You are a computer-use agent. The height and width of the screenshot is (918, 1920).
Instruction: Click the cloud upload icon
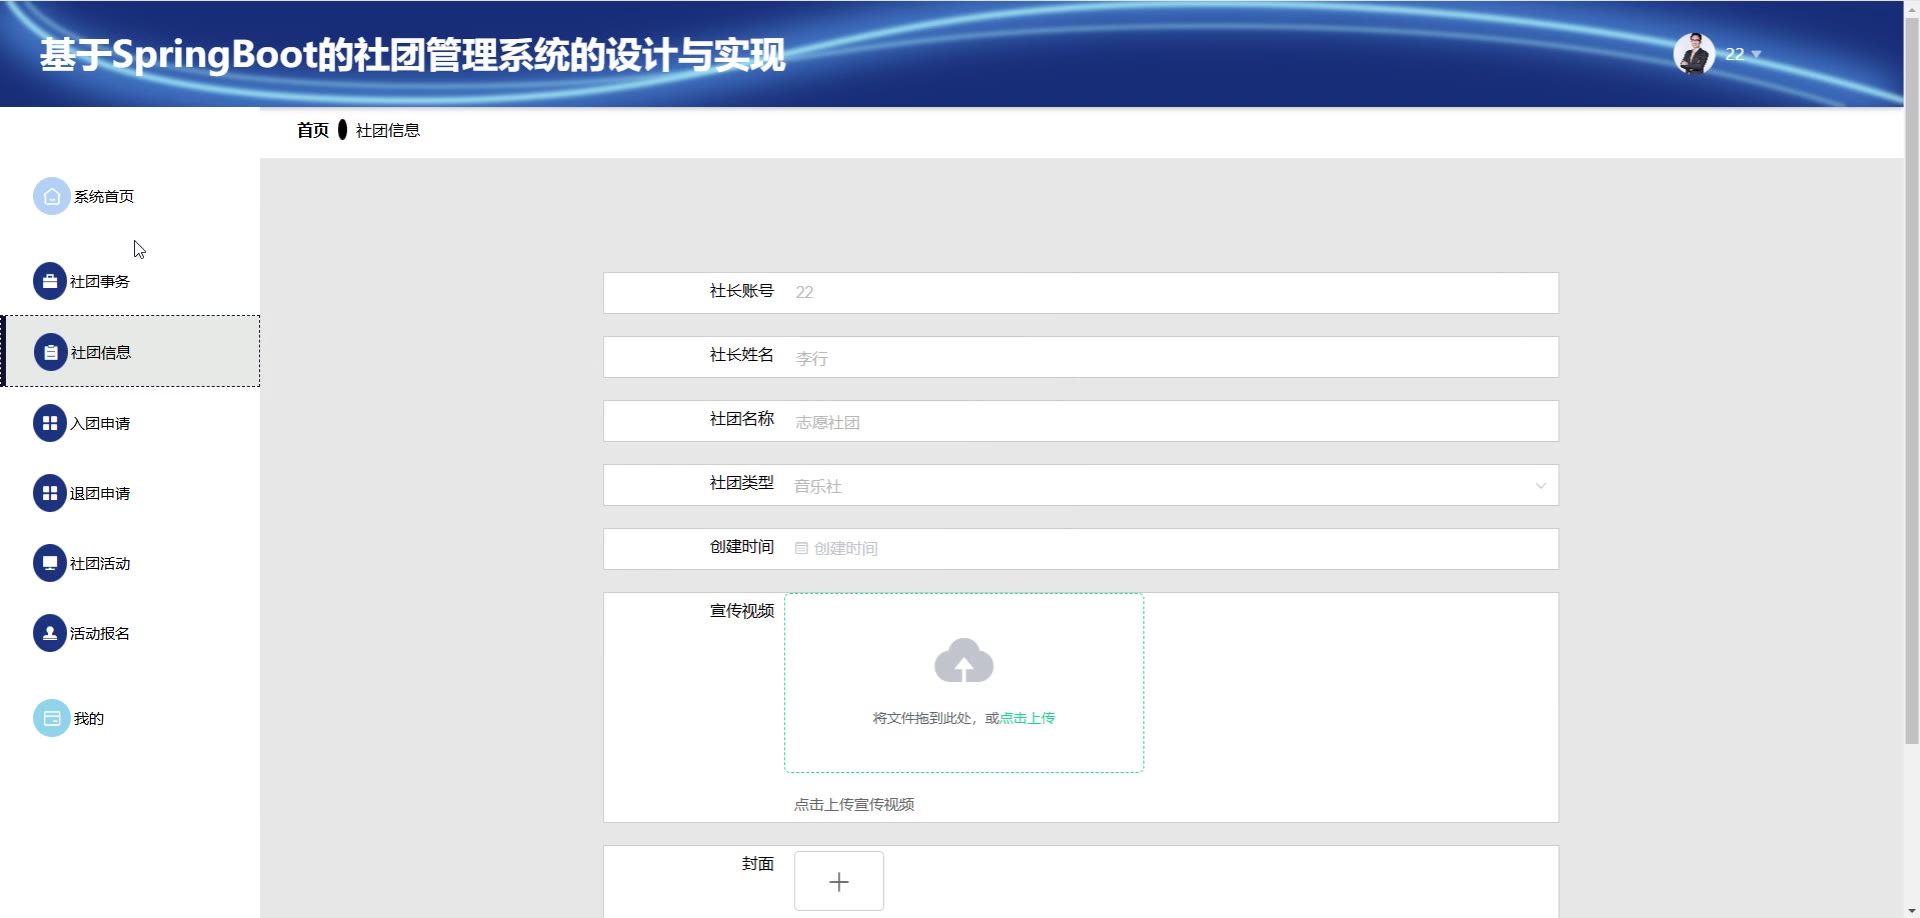964,661
